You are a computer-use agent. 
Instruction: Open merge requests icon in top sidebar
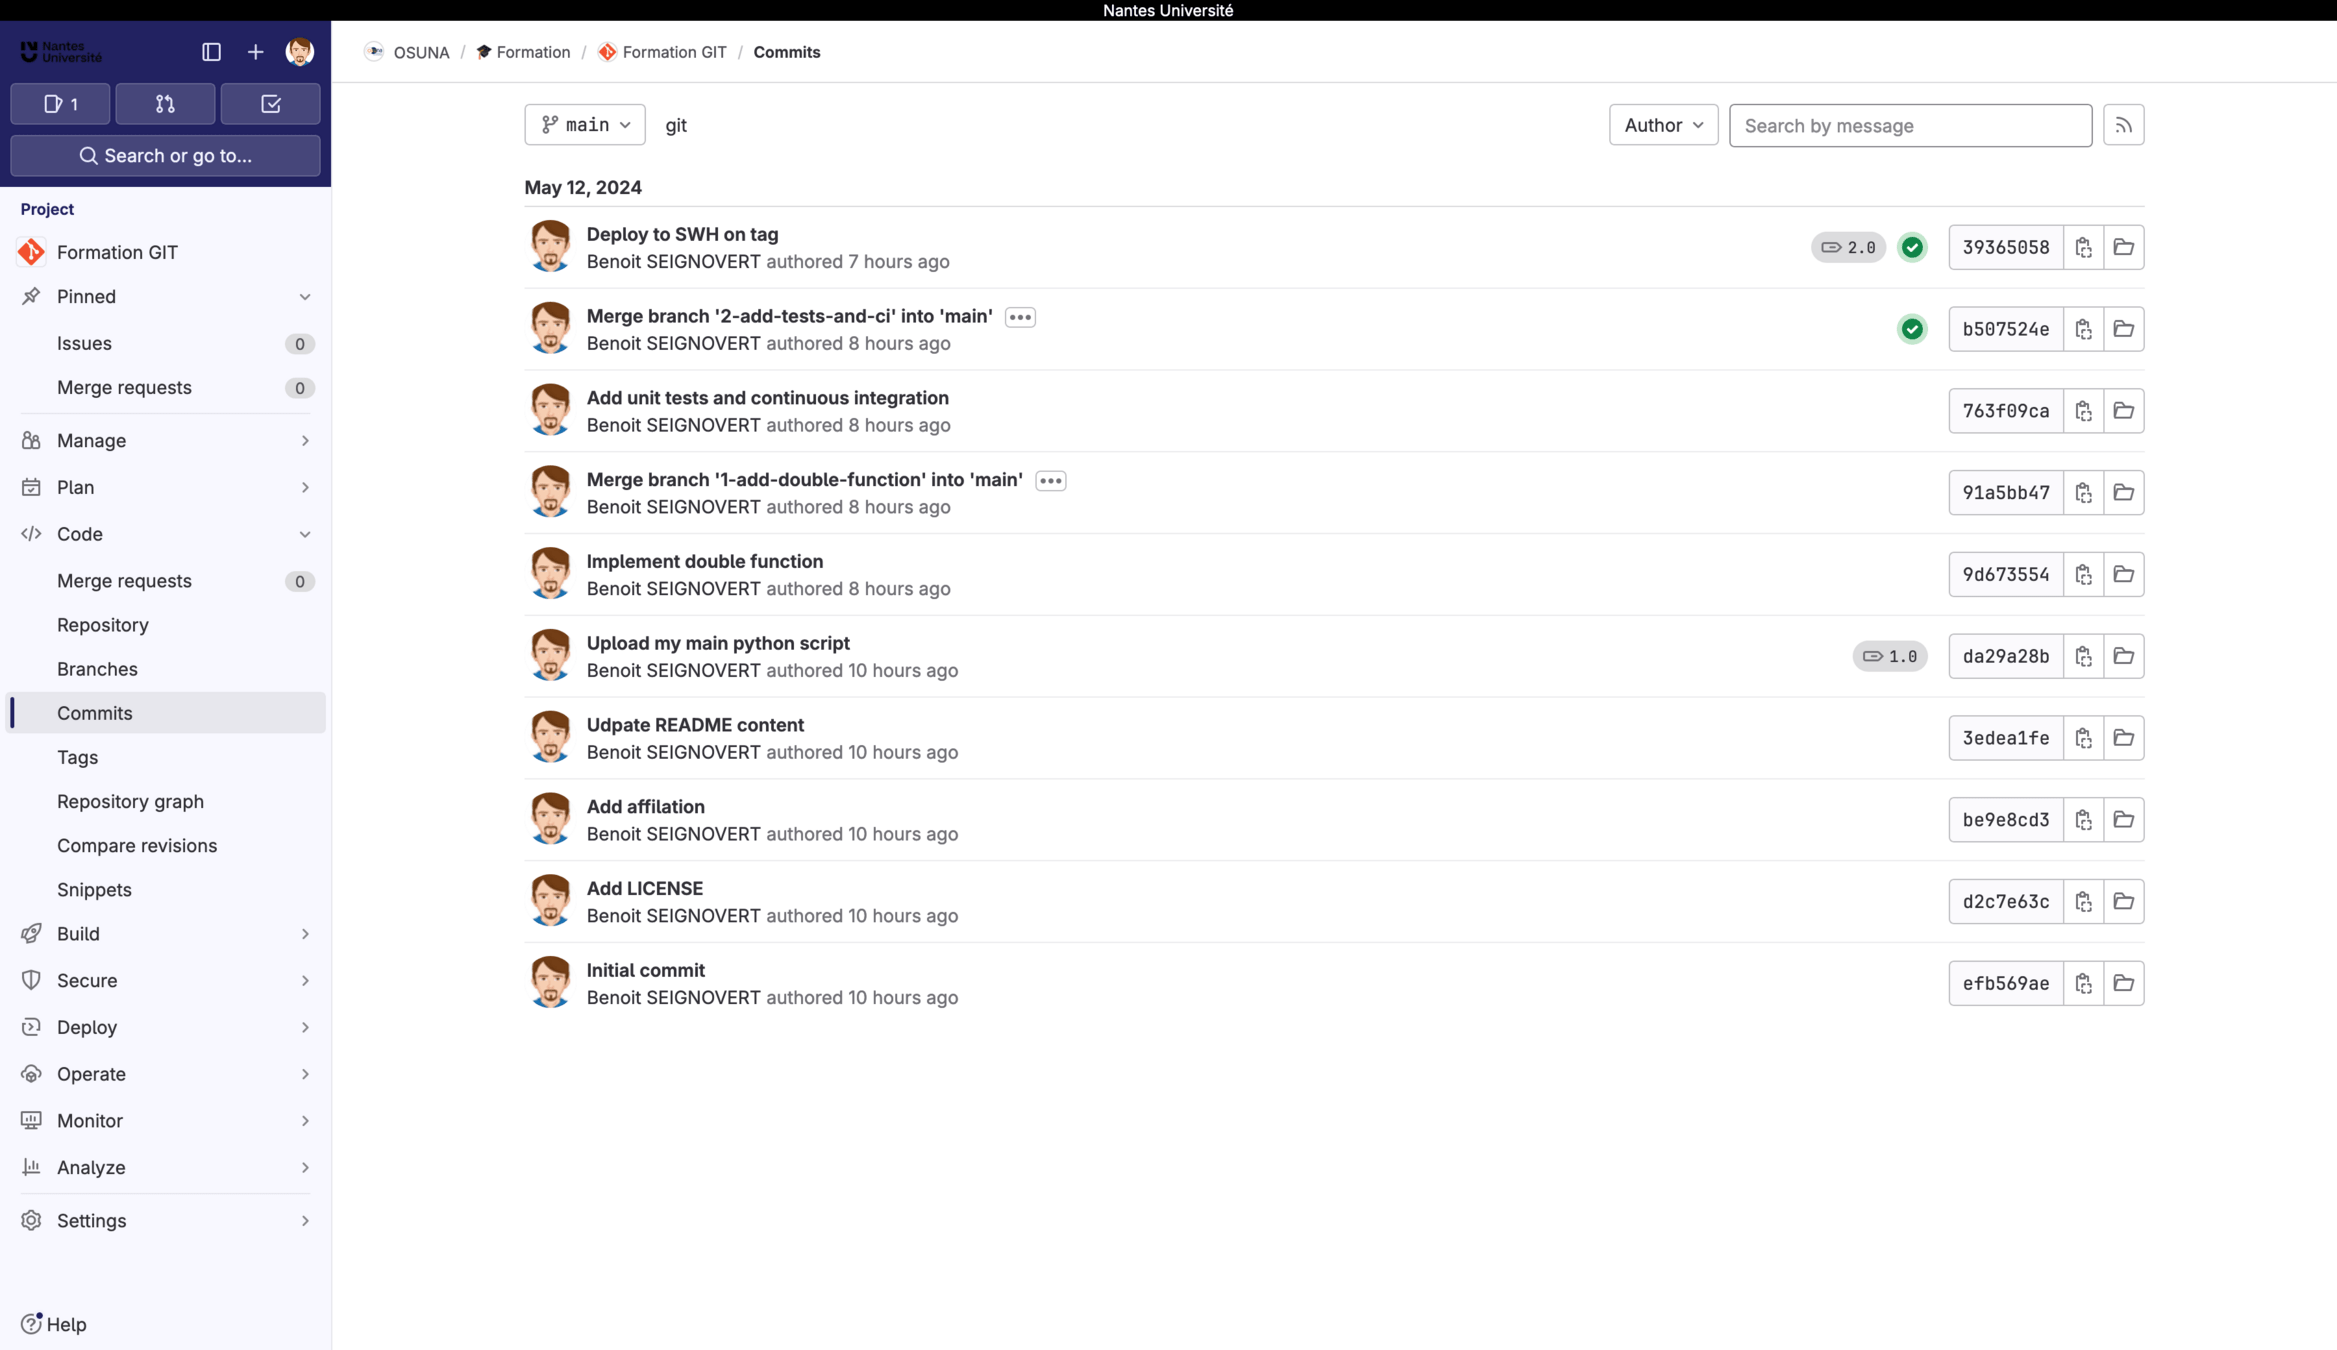click(165, 104)
